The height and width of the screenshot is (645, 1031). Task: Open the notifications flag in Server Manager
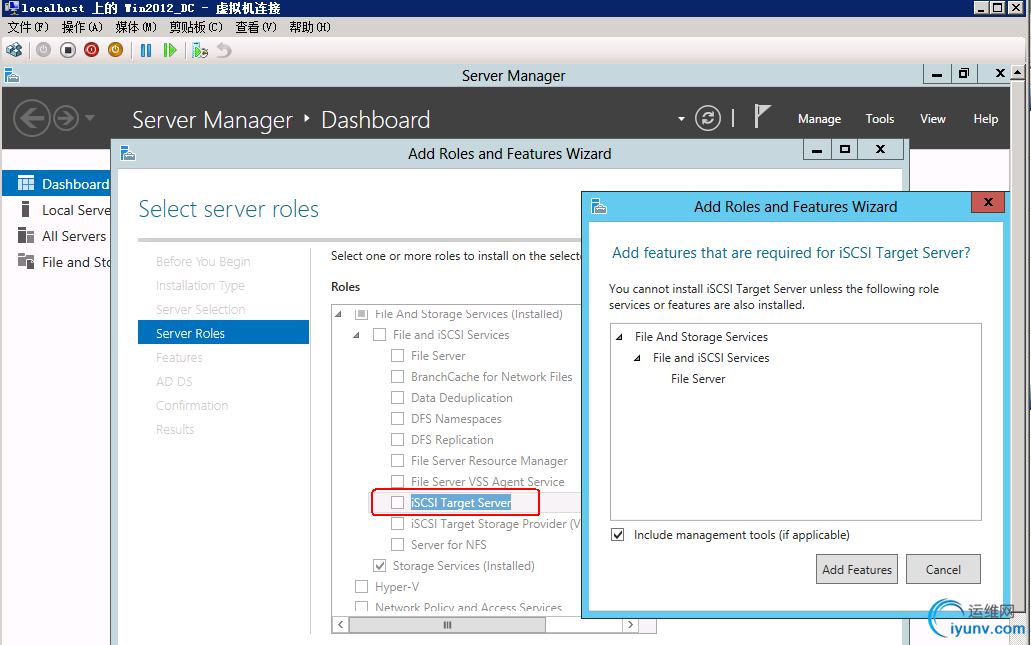(761, 117)
